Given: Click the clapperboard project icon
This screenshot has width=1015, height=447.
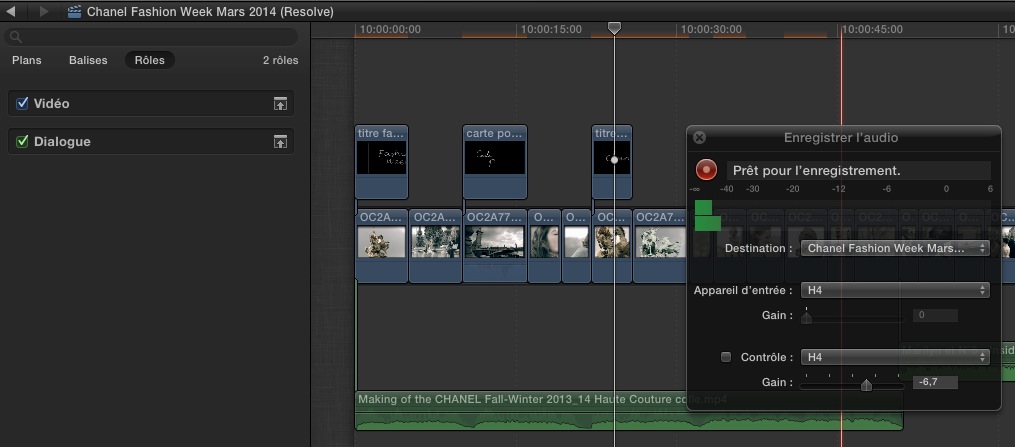Looking at the screenshot, I should (75, 12).
